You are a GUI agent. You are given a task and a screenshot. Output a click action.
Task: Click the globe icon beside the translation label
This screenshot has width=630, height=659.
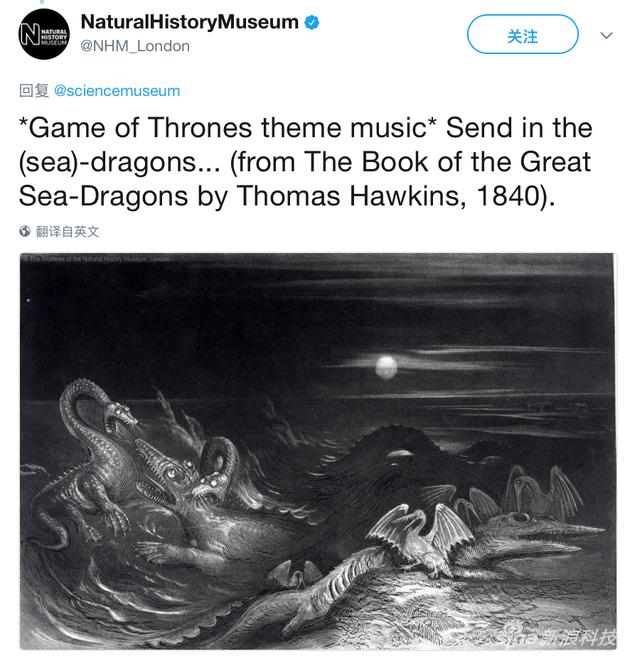tap(25, 231)
